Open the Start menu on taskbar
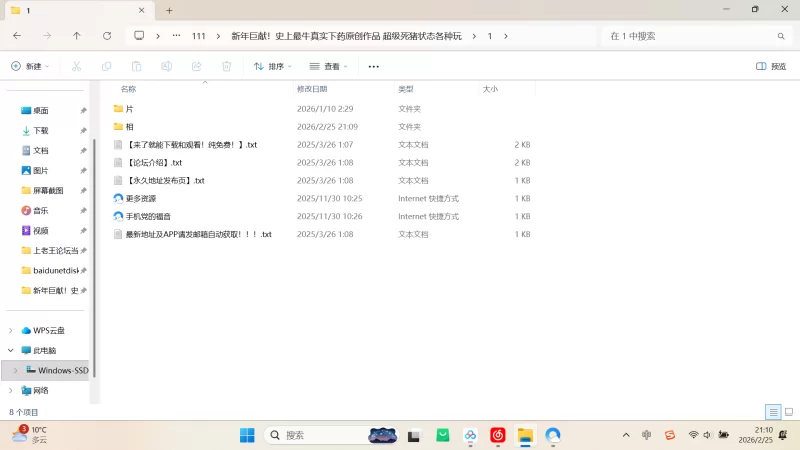The height and width of the screenshot is (450, 800). click(247, 435)
